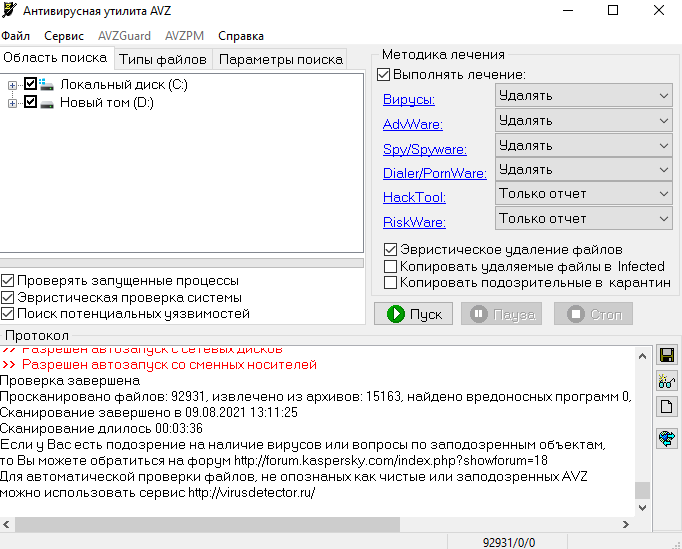
Task: Open the Сервис menu
Action: [x=64, y=36]
